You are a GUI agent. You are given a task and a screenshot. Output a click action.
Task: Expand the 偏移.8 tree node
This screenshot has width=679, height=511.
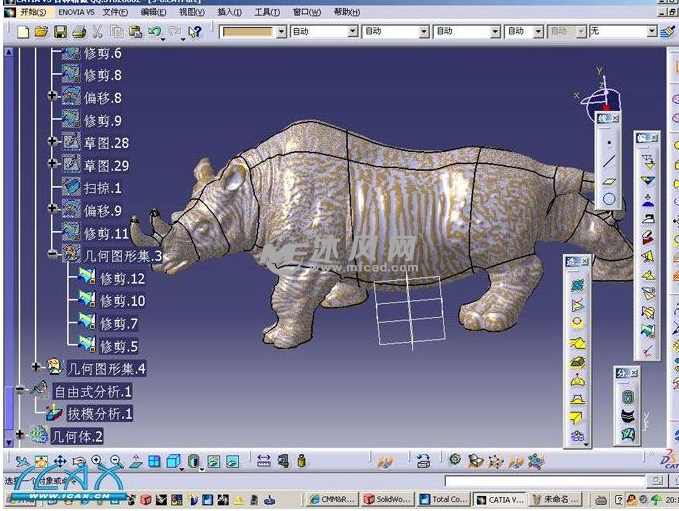click(x=53, y=96)
